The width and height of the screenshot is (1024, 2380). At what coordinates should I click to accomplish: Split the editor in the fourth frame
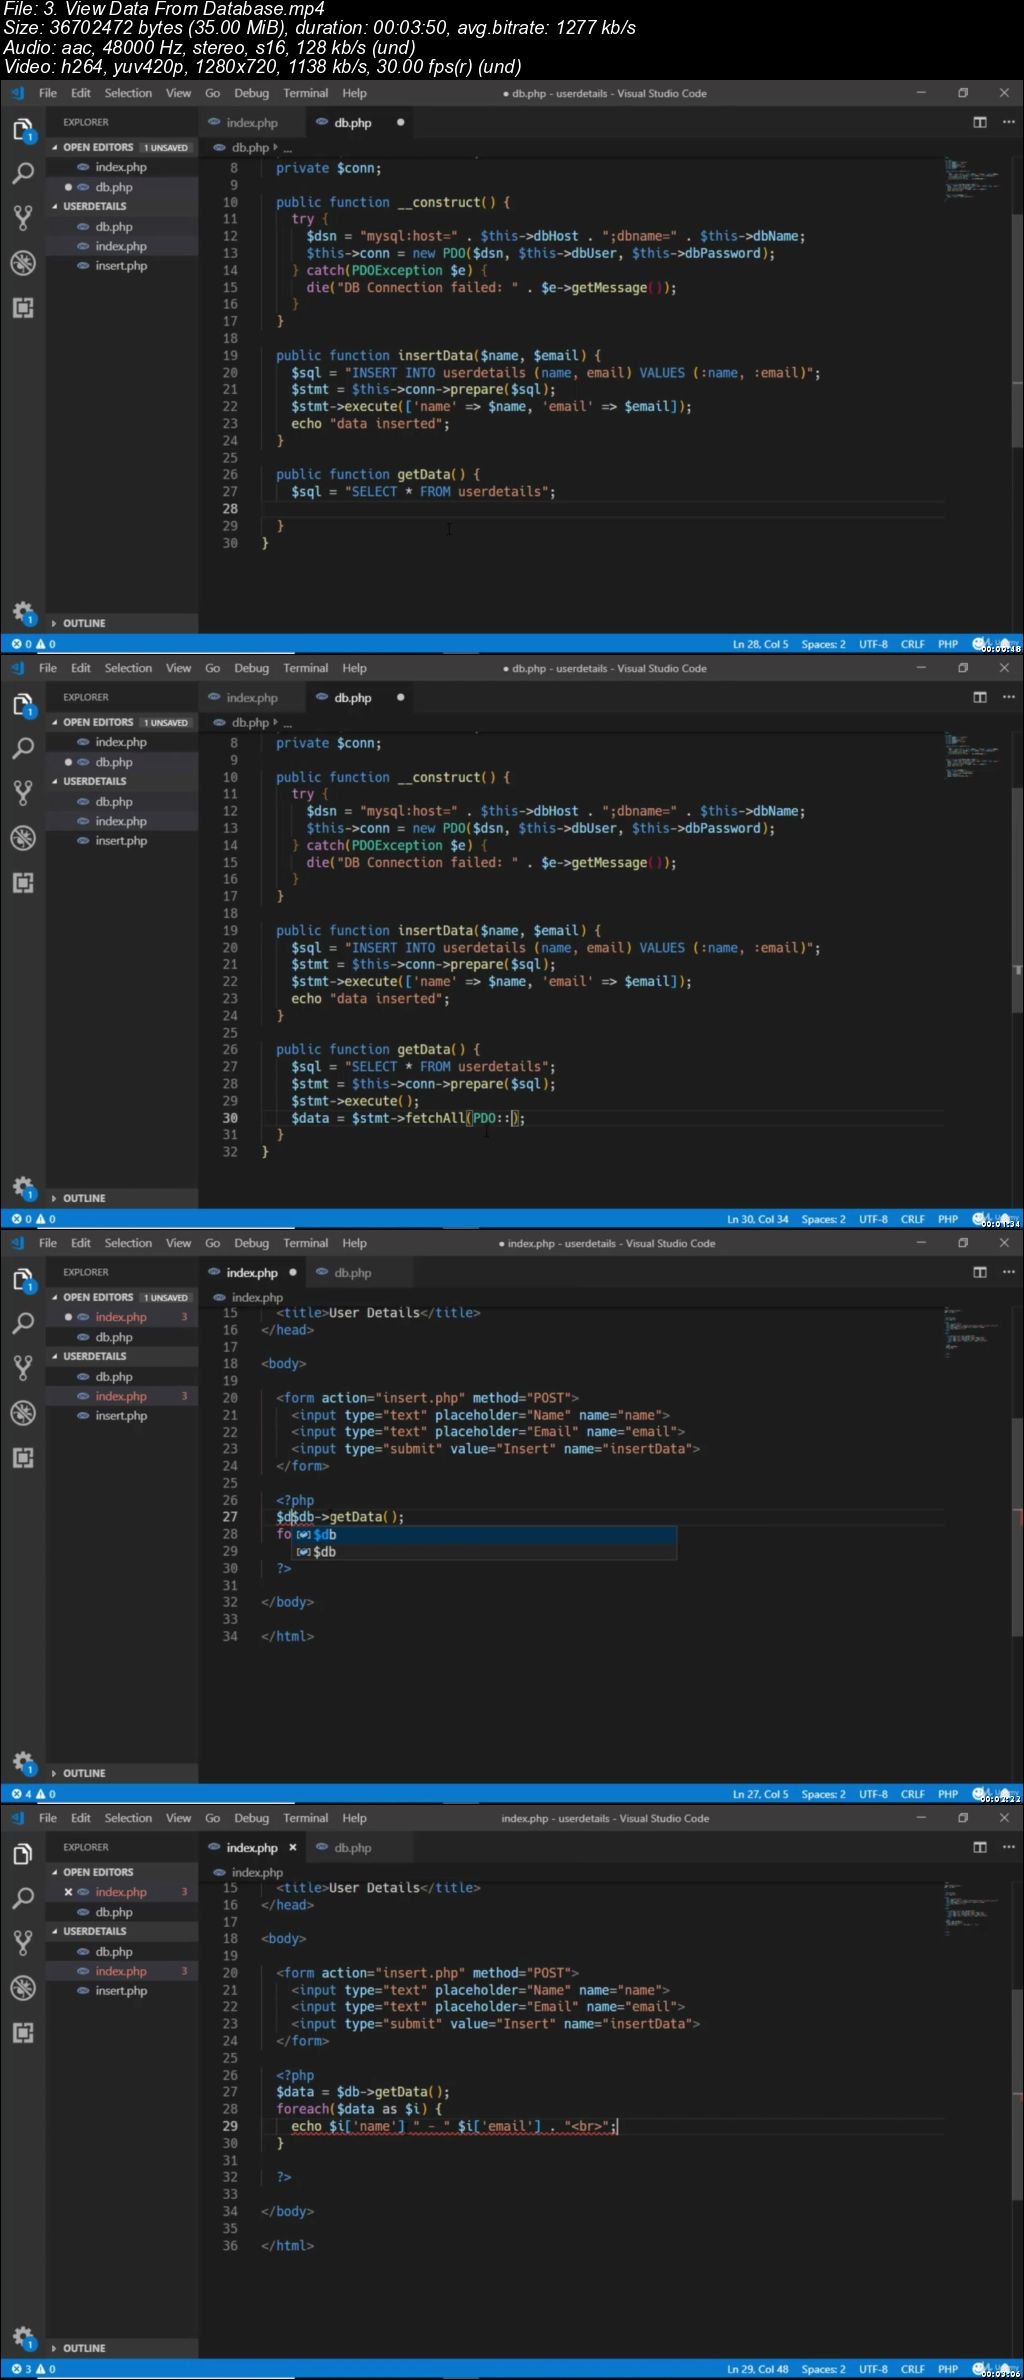pos(980,1847)
